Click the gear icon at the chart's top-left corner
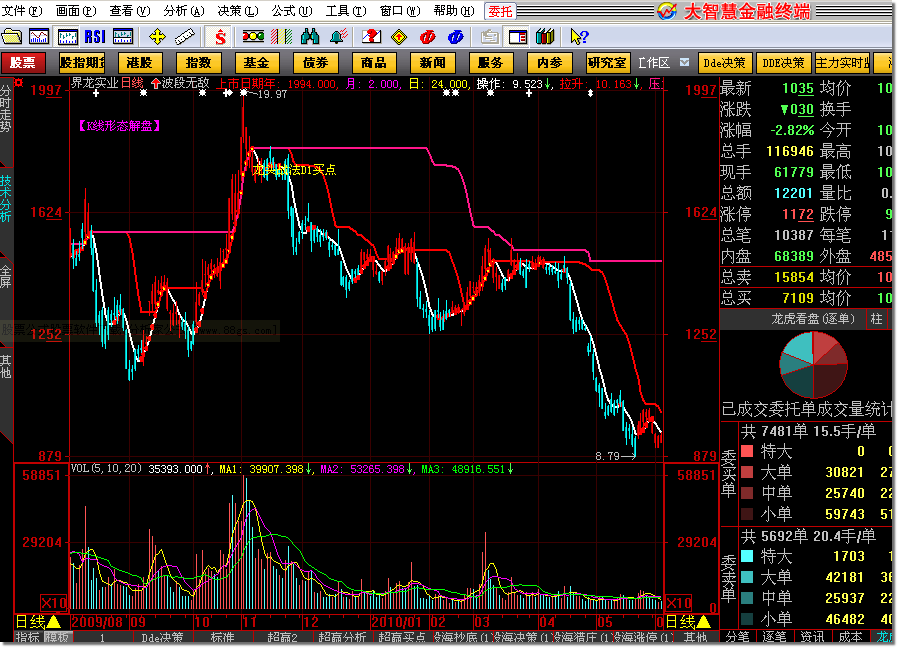Image resolution: width=899 pixels, height=648 pixels. point(18,83)
